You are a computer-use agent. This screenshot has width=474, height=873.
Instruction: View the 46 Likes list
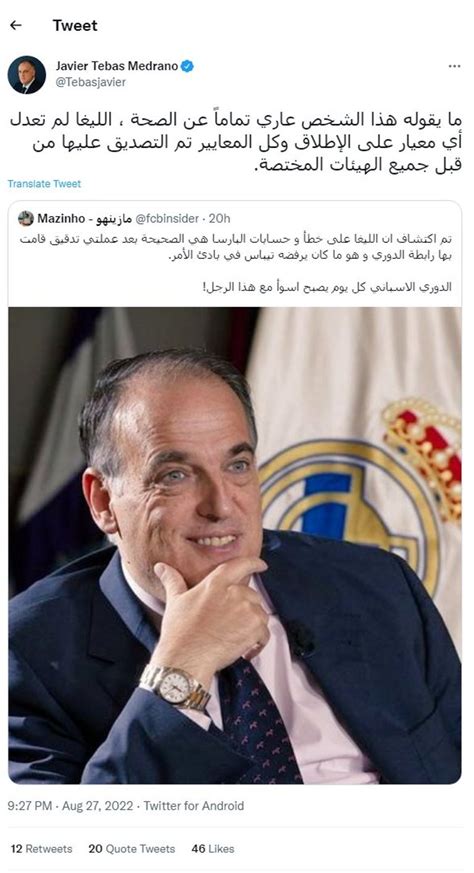213,849
